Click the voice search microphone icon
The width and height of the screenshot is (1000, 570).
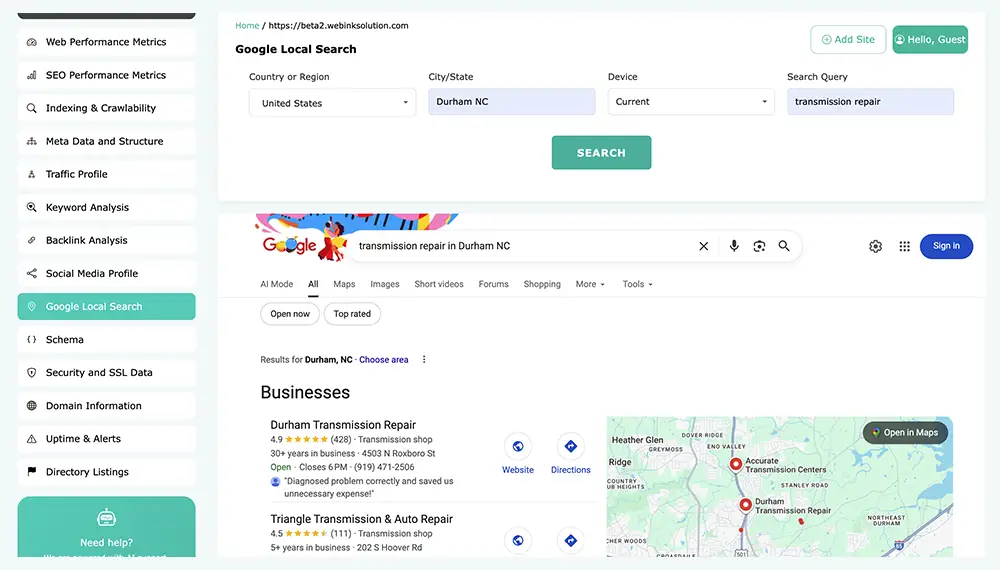[x=734, y=246]
